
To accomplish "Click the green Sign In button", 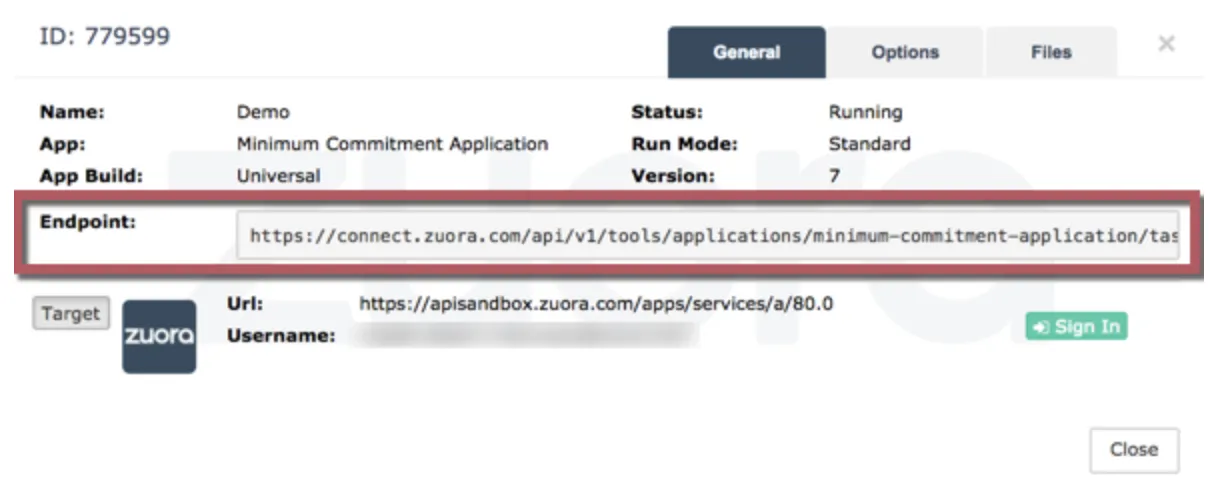I will click(x=1076, y=327).
